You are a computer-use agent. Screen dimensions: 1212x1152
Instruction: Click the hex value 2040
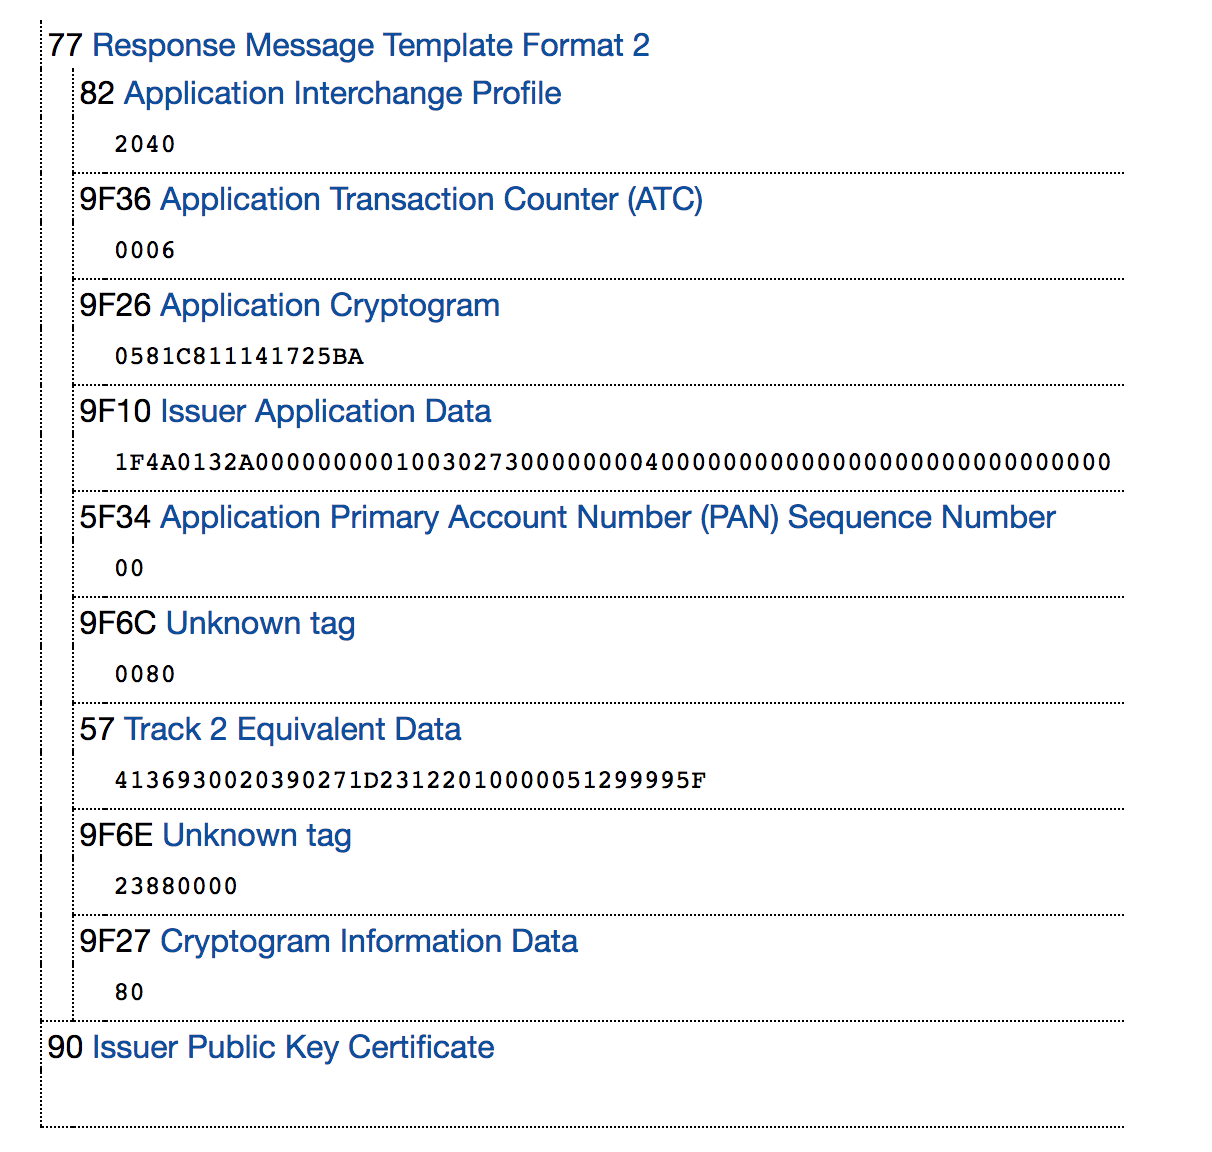click(x=145, y=145)
